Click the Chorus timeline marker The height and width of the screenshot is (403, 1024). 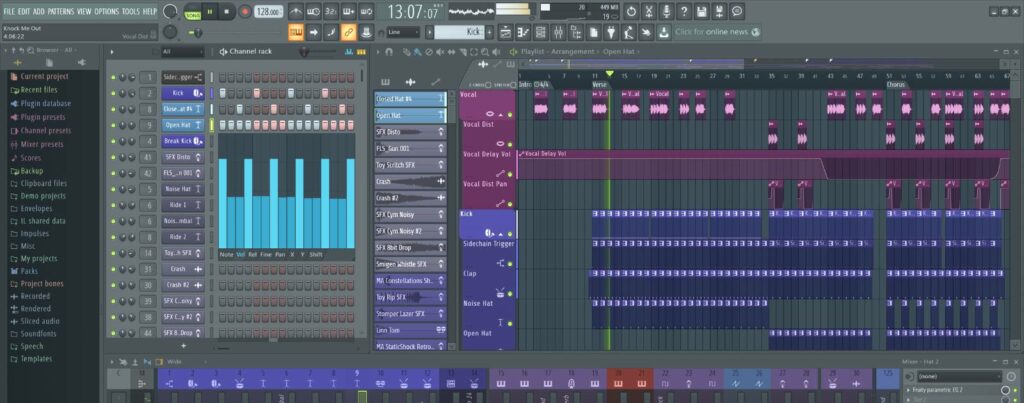click(x=896, y=85)
